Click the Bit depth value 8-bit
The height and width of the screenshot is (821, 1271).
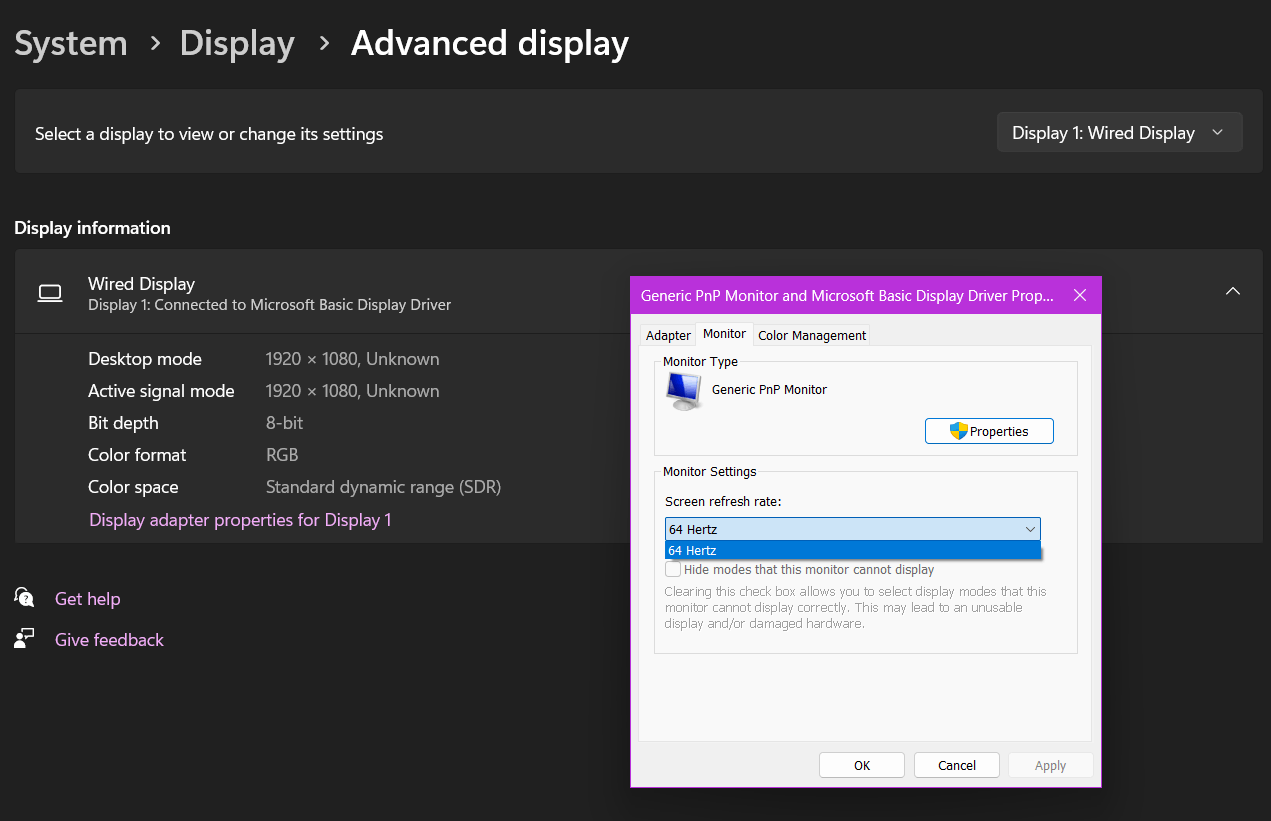coord(284,423)
